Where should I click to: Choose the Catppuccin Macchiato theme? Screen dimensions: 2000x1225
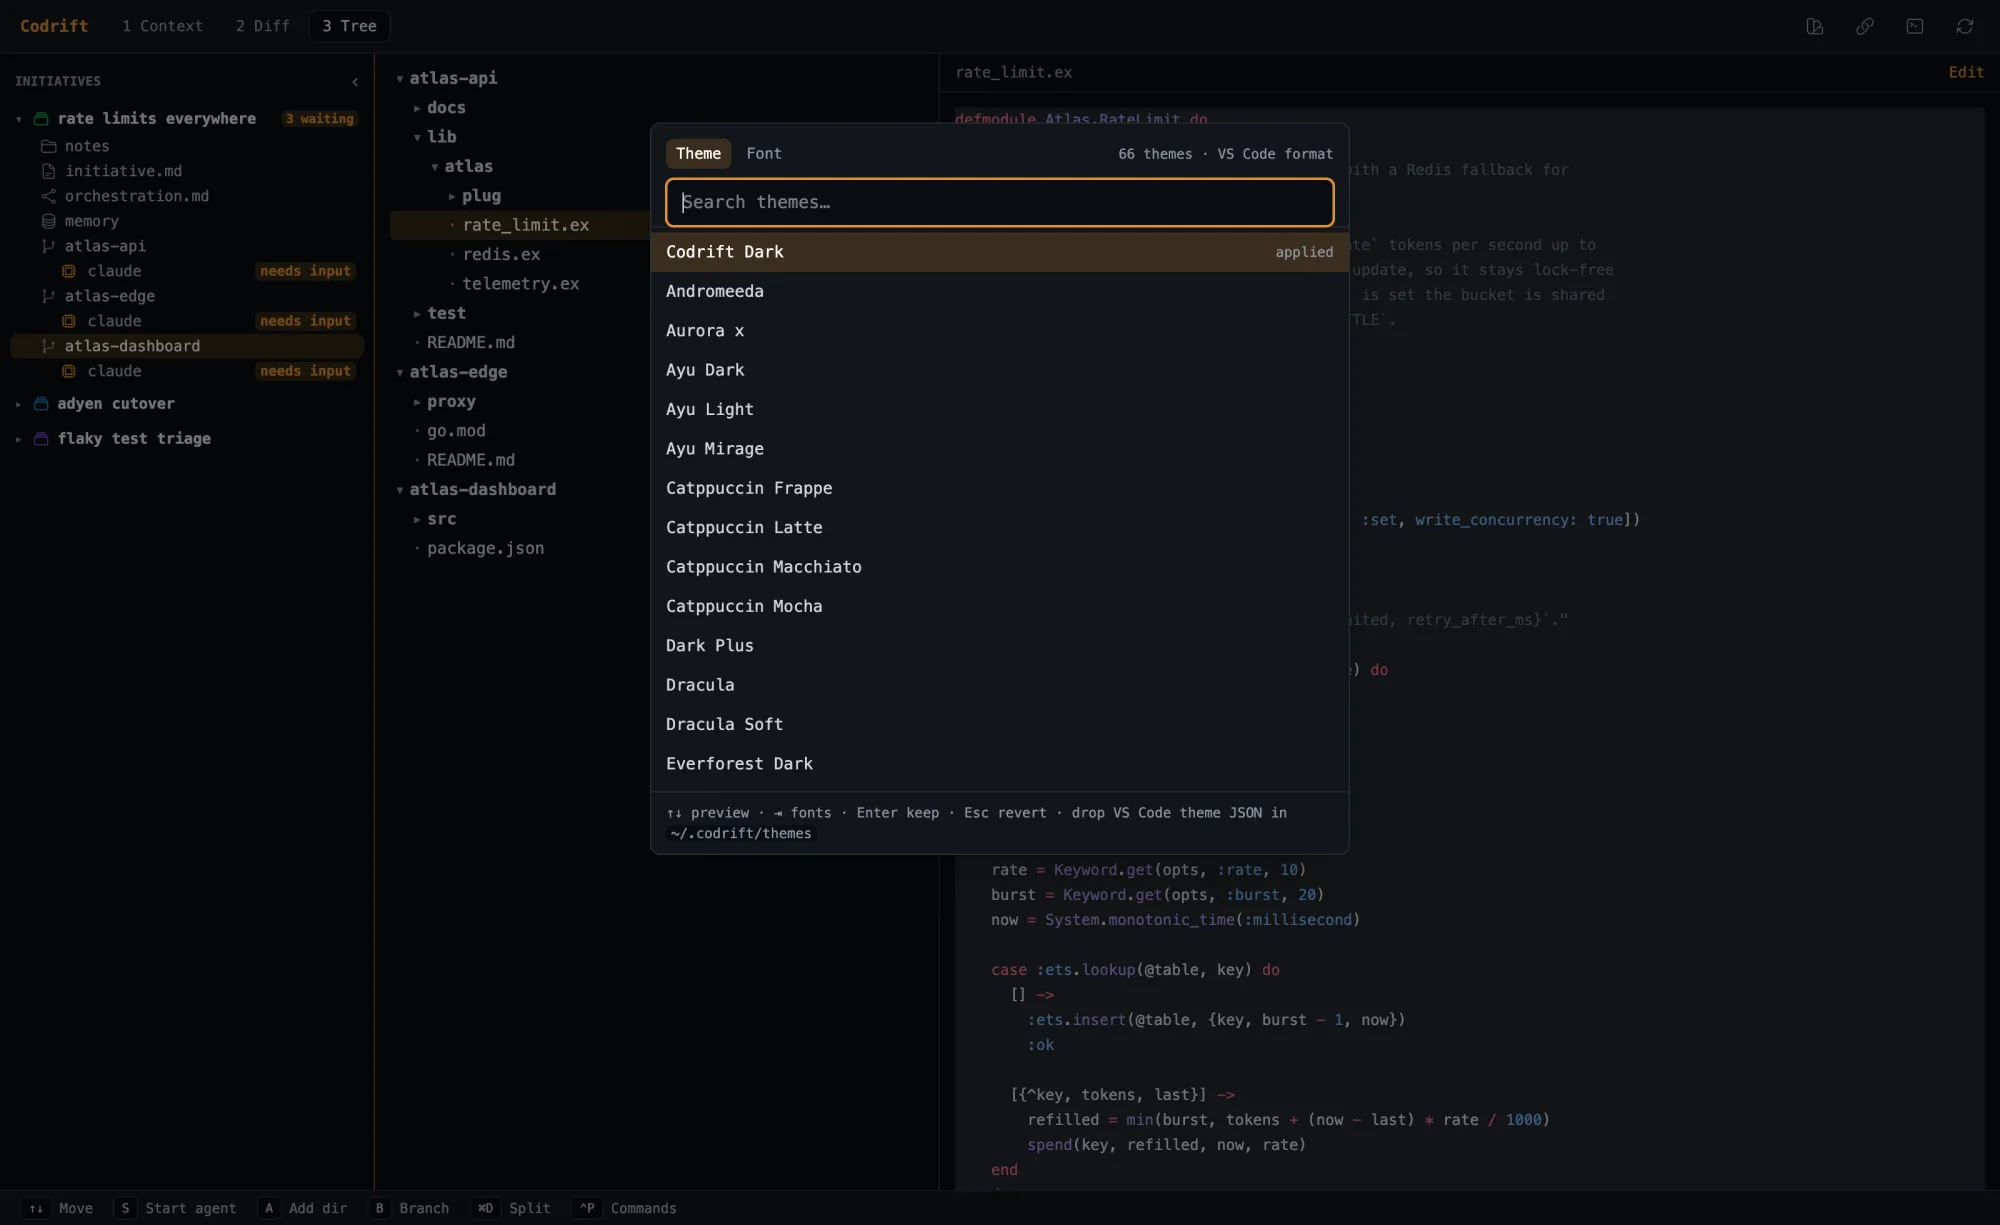click(x=1000, y=567)
